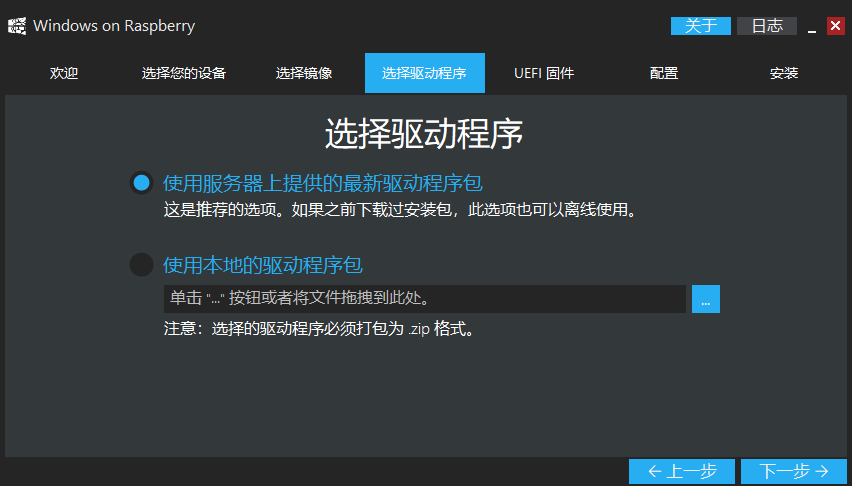This screenshot has height=486, width=852.
Task: Click the 使用服务器上提供的最新驱动程序包 label
Action: (x=330, y=183)
